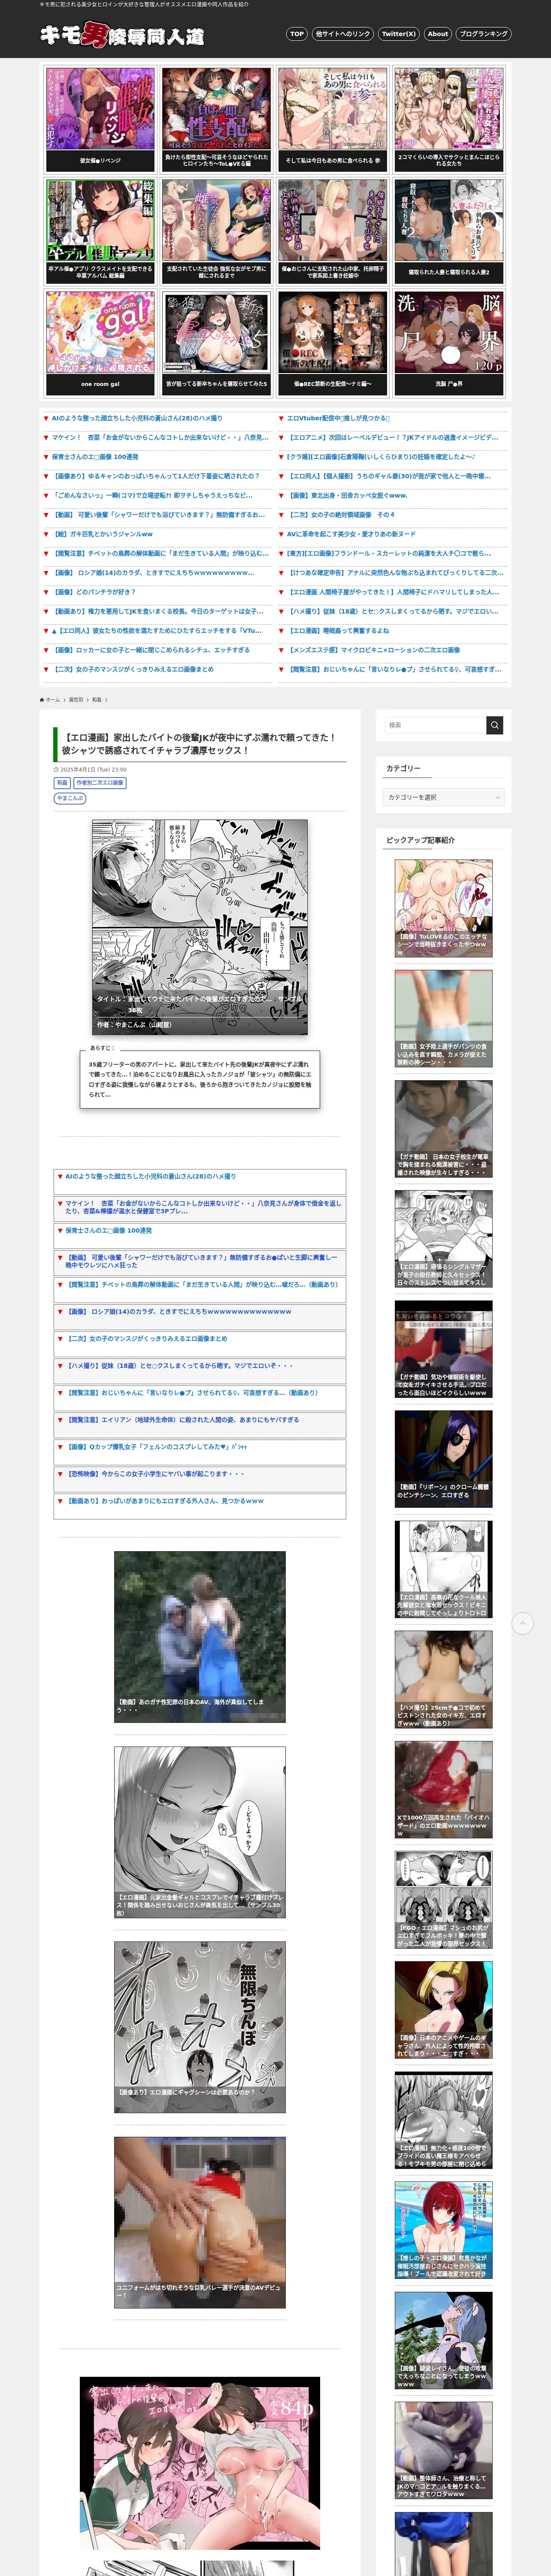Image resolution: width=551 pixels, height=2576 pixels.
Task: Click the TOP navigation button
Action: point(296,34)
